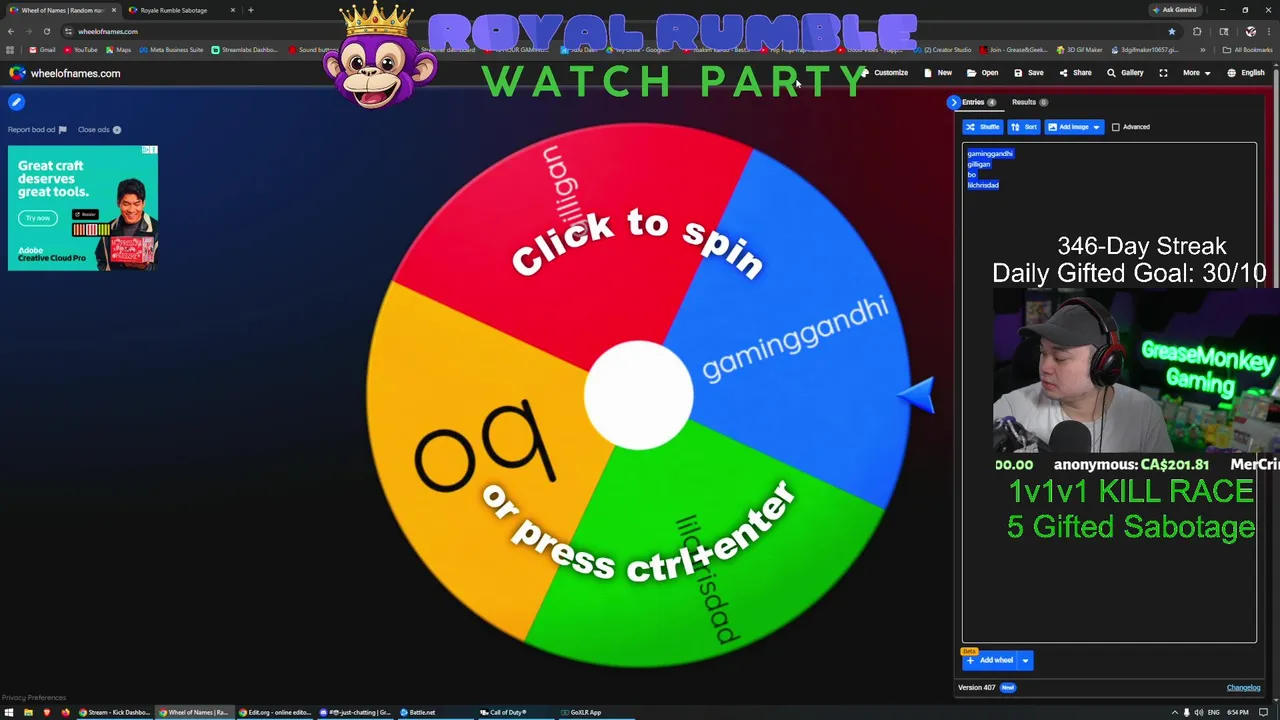Viewport: 1280px width, 720px height.
Task: Enter fullscreen mode with the fullscreen icon
Action: tap(1163, 73)
